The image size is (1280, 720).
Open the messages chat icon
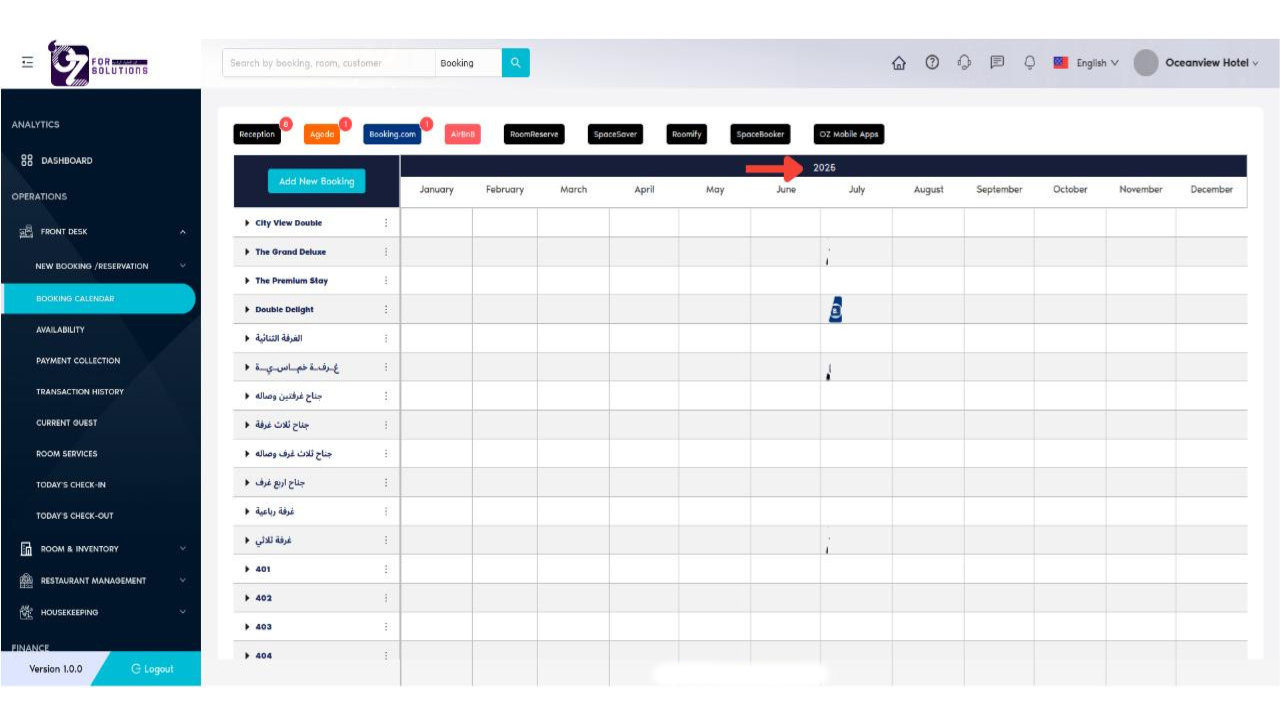tap(997, 63)
